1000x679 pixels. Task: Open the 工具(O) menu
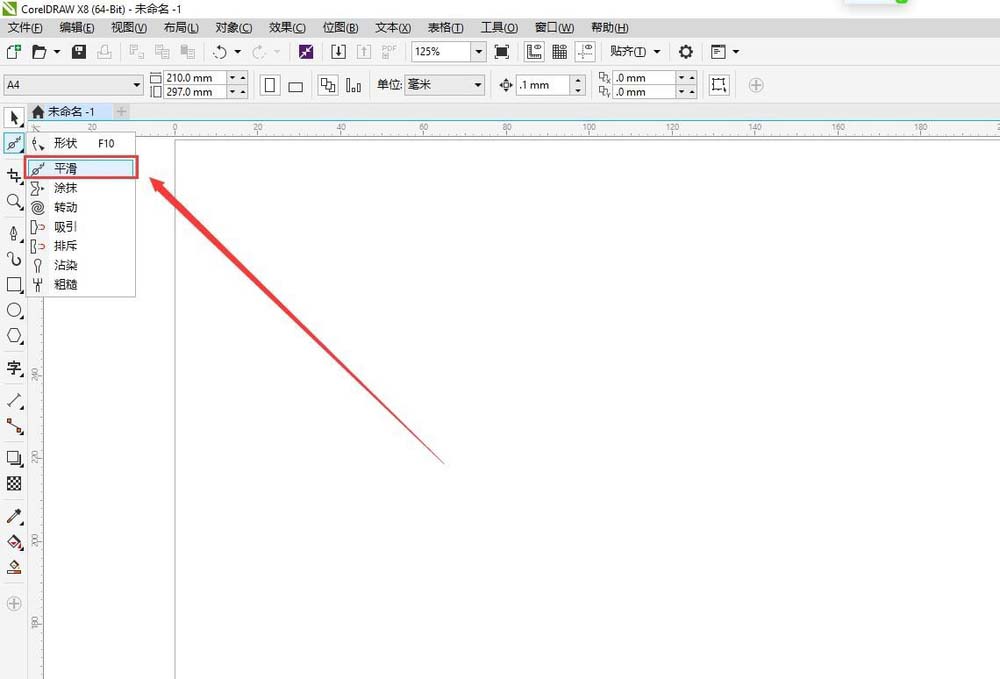(x=499, y=27)
